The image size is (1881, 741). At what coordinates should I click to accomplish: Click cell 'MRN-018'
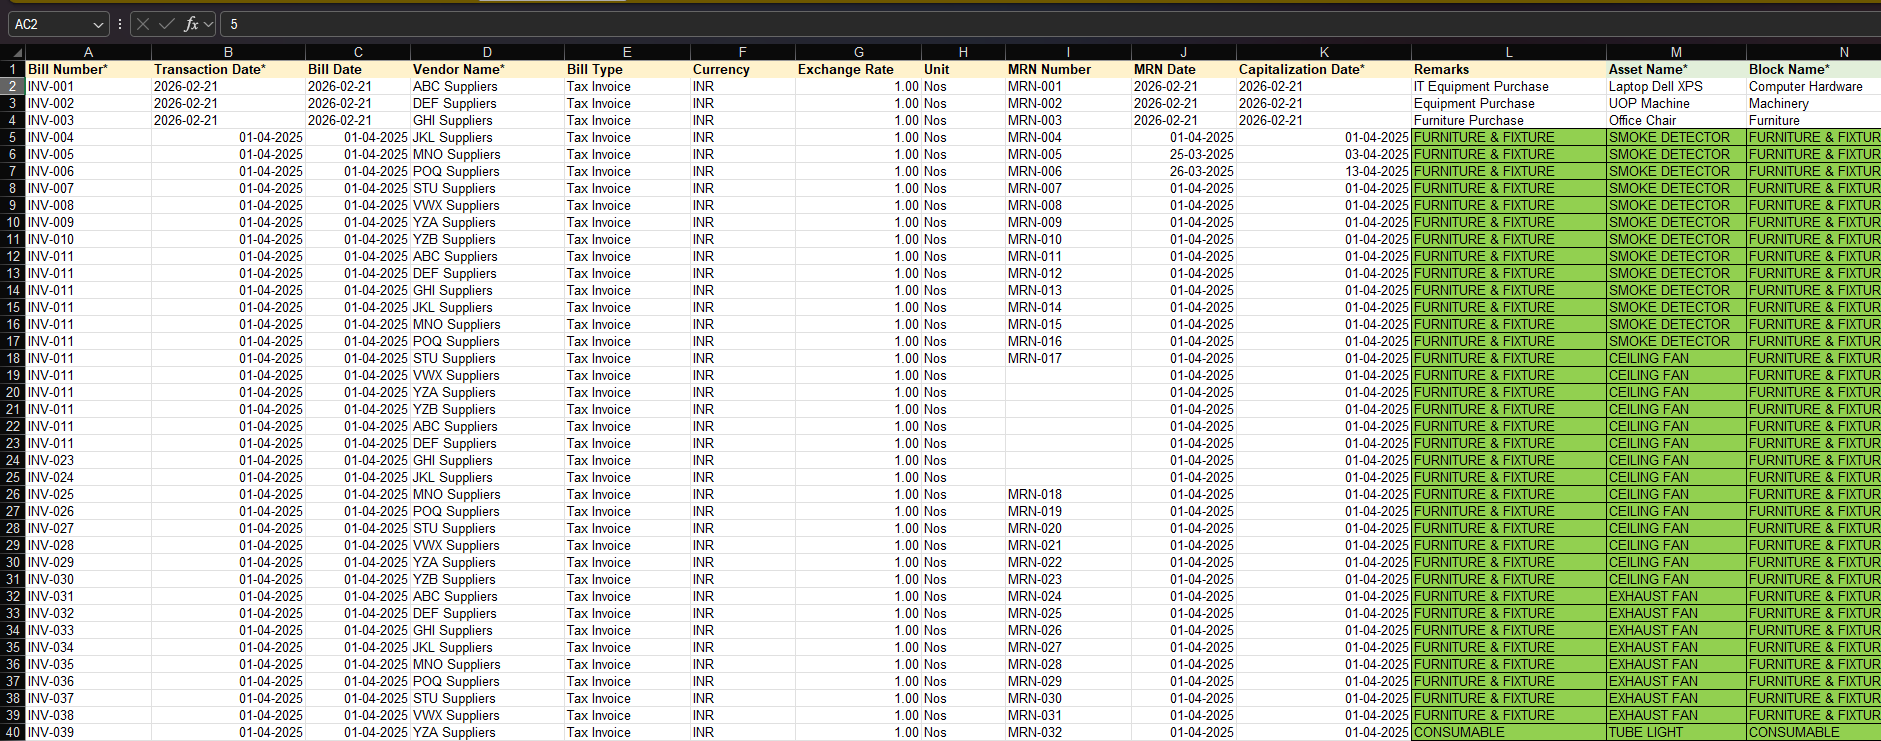coord(1068,494)
